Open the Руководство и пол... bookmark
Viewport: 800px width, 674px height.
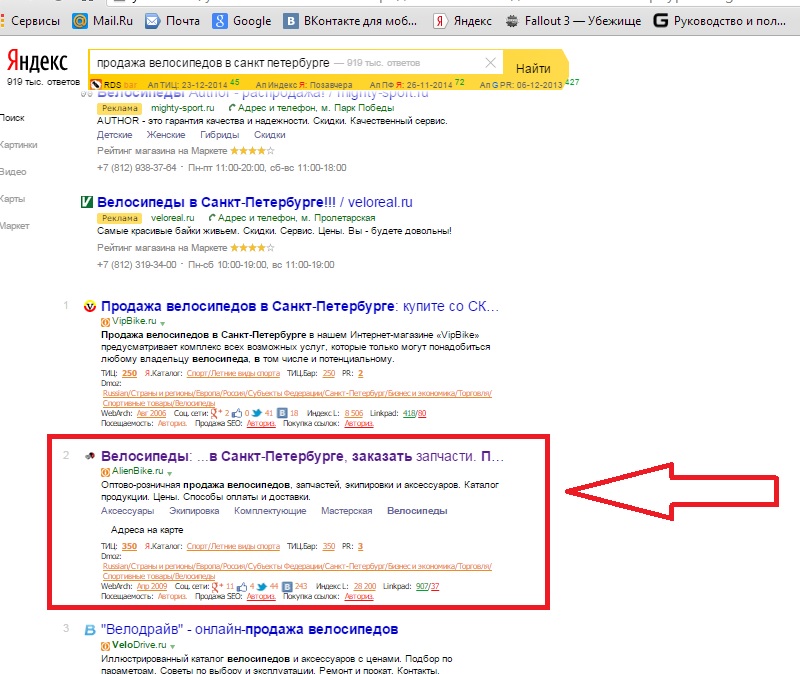(x=720, y=21)
